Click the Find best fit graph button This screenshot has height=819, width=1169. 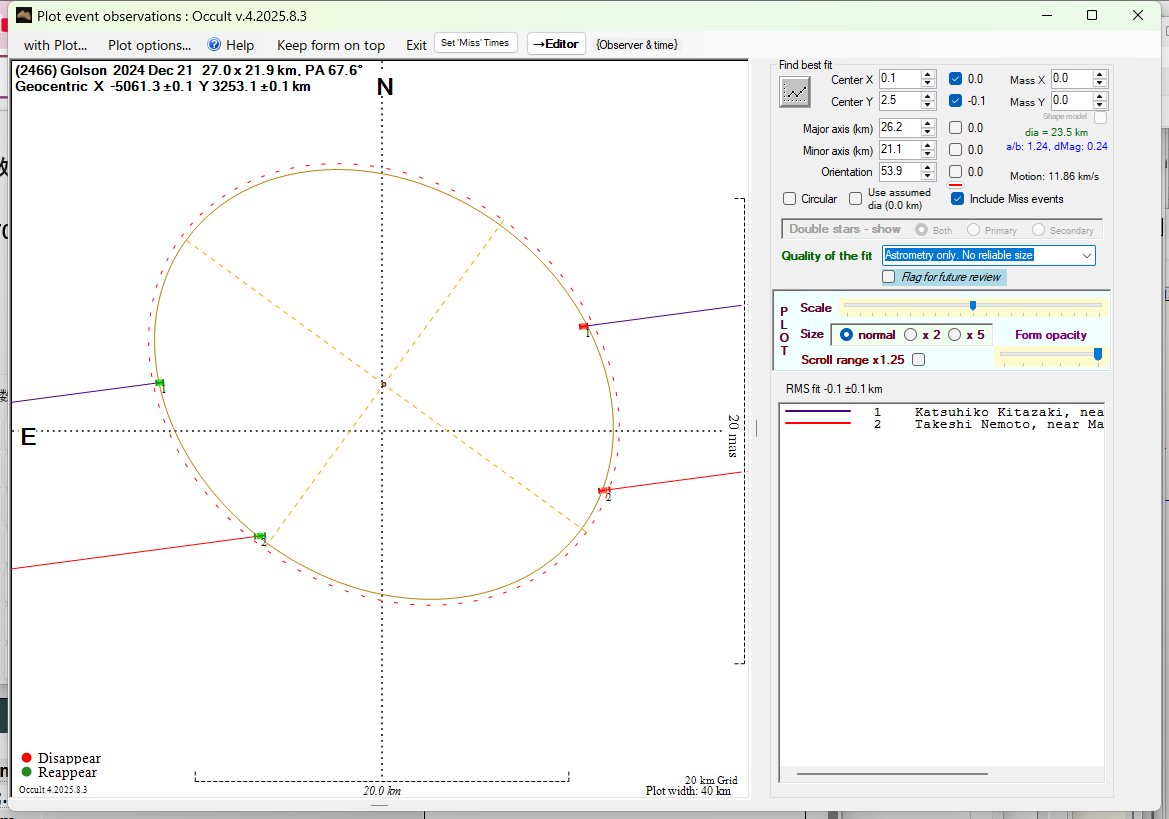click(x=795, y=92)
